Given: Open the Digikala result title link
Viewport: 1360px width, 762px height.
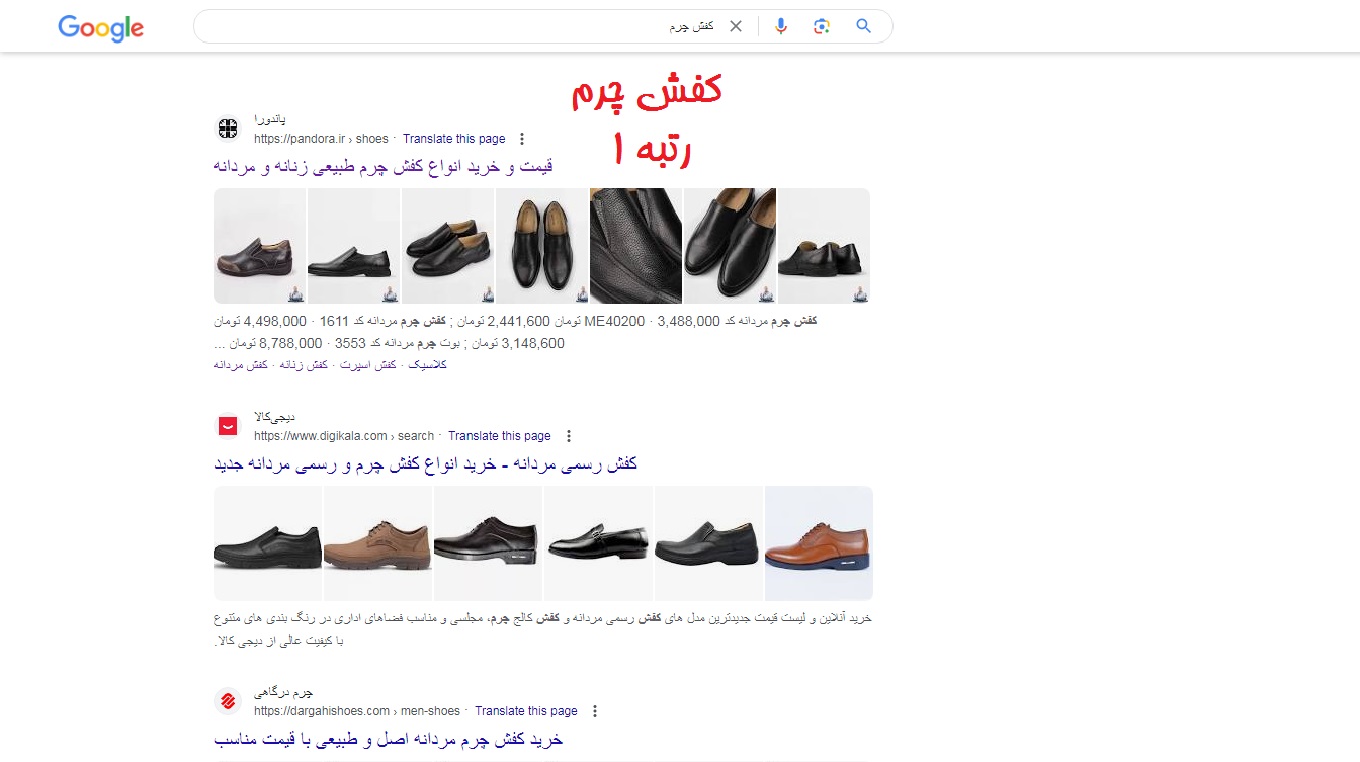Looking at the screenshot, I should point(425,464).
